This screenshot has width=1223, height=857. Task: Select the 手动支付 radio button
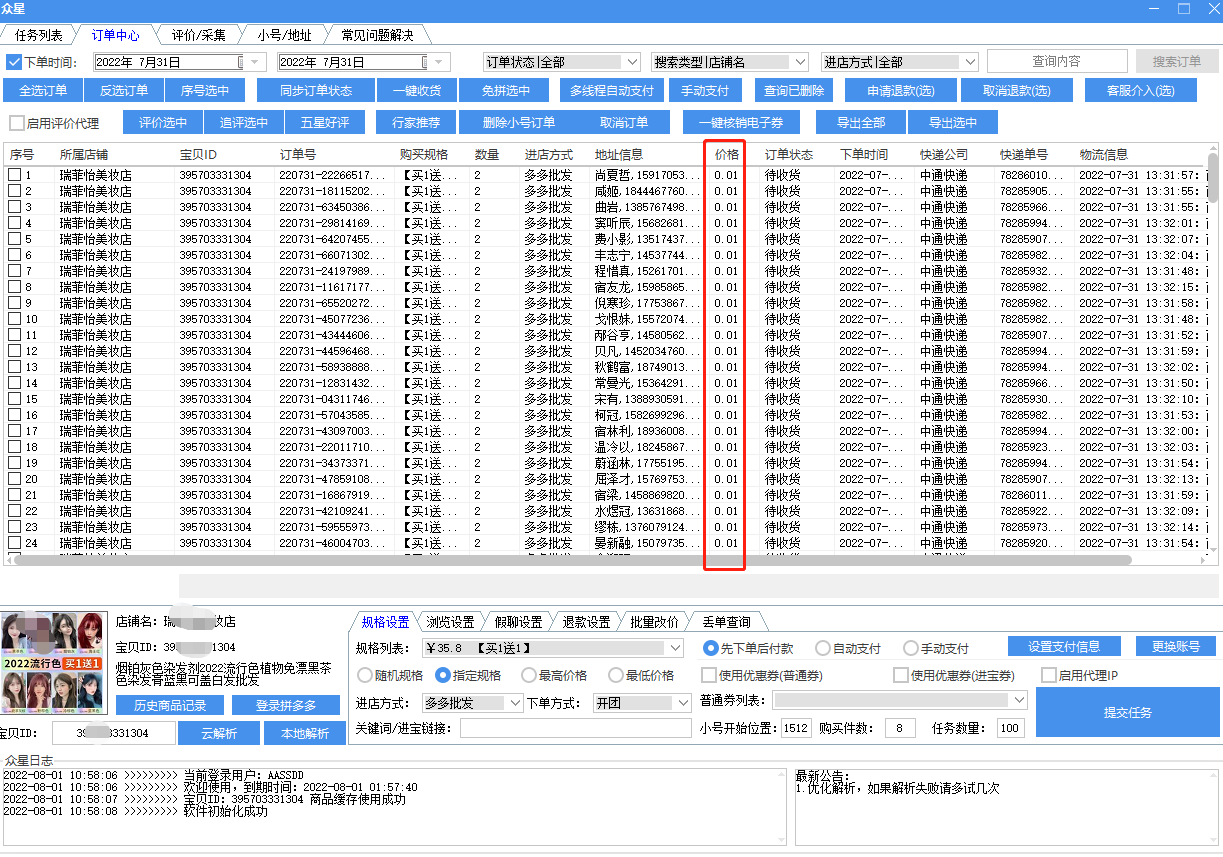point(911,648)
